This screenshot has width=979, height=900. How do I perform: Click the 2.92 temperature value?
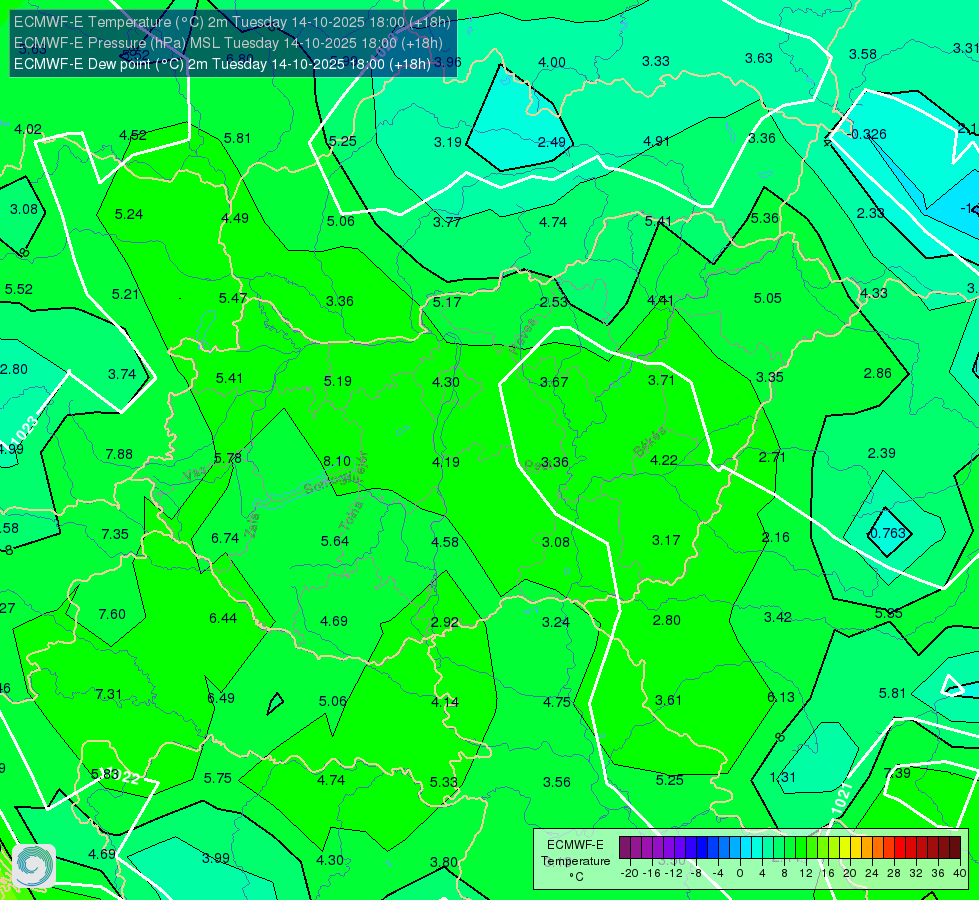[445, 622]
